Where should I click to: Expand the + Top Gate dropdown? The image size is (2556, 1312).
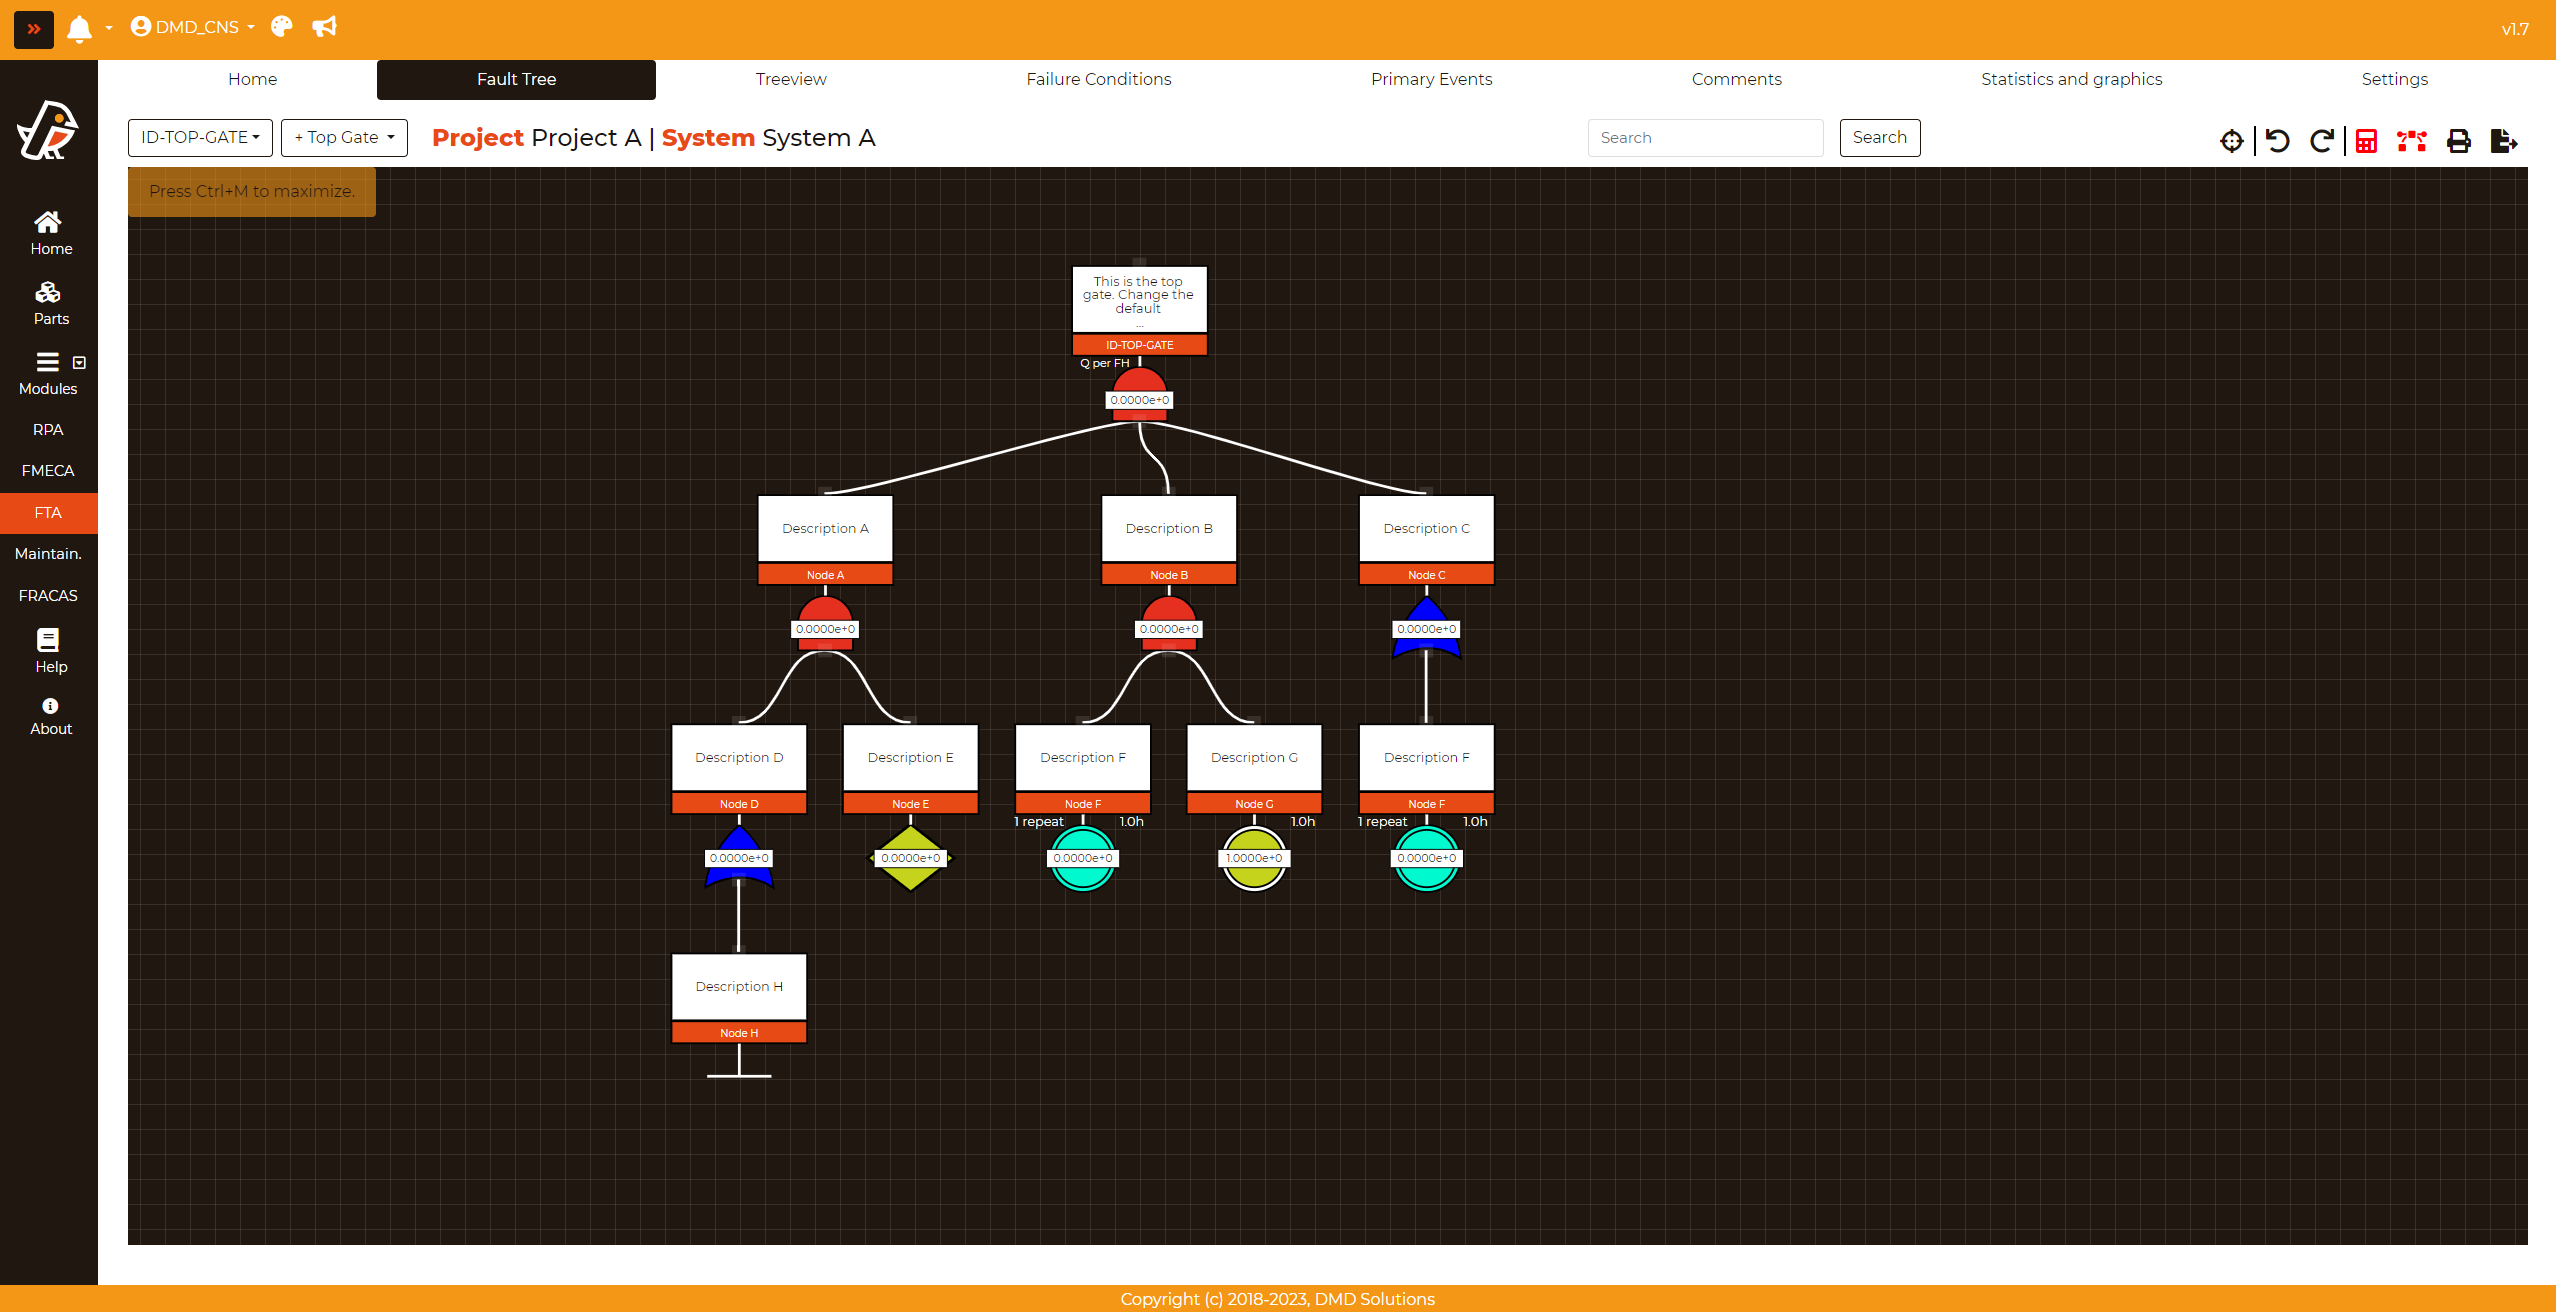click(344, 138)
